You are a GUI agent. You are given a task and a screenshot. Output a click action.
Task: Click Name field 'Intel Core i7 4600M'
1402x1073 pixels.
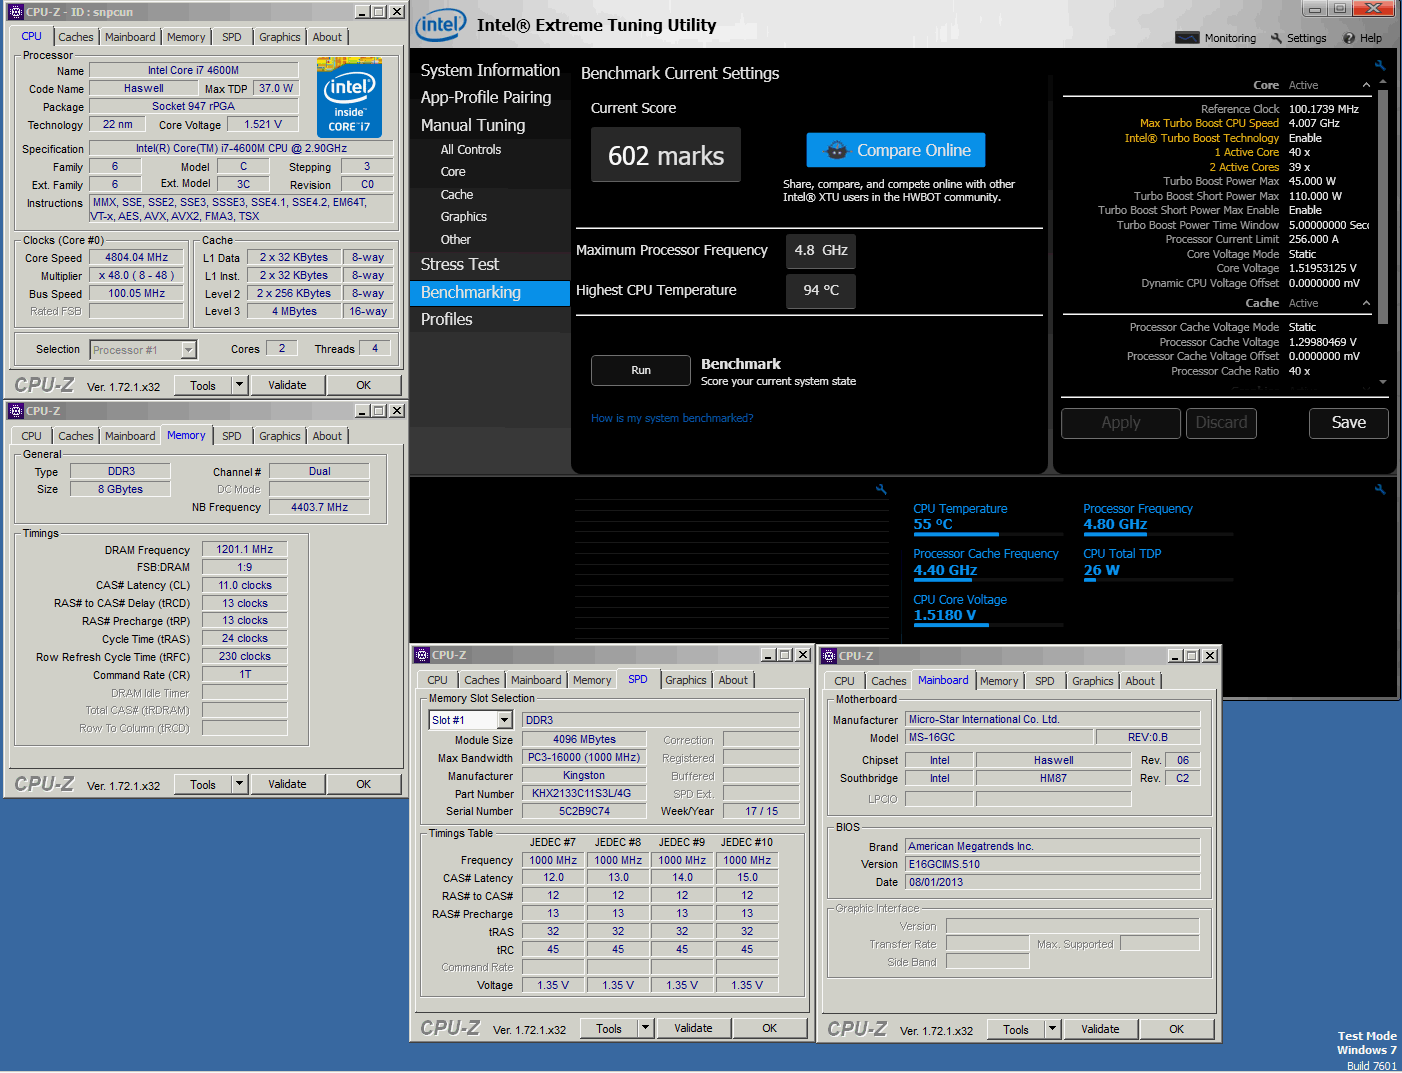193,70
